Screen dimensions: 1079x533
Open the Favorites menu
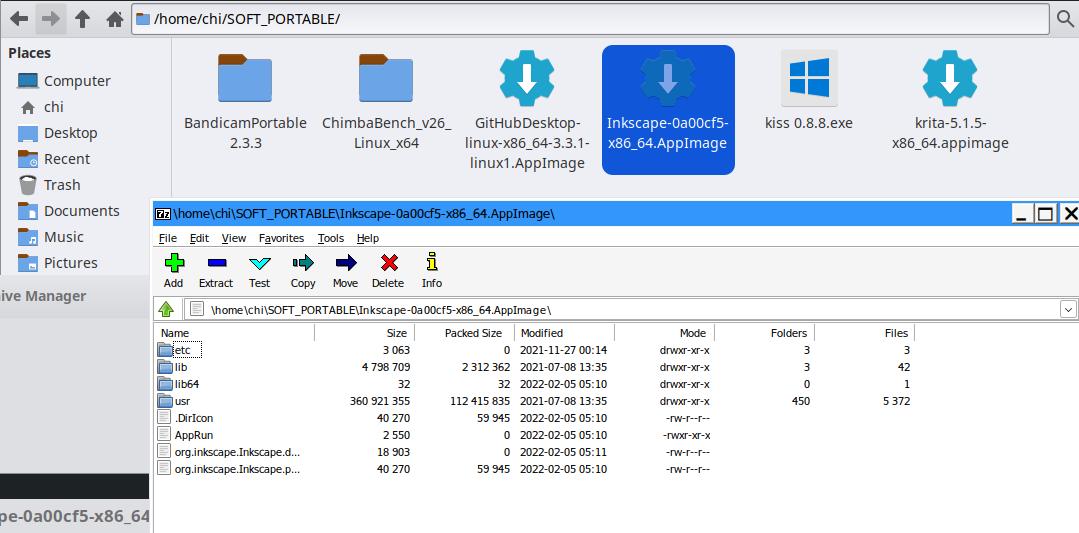pyautogui.click(x=281, y=238)
